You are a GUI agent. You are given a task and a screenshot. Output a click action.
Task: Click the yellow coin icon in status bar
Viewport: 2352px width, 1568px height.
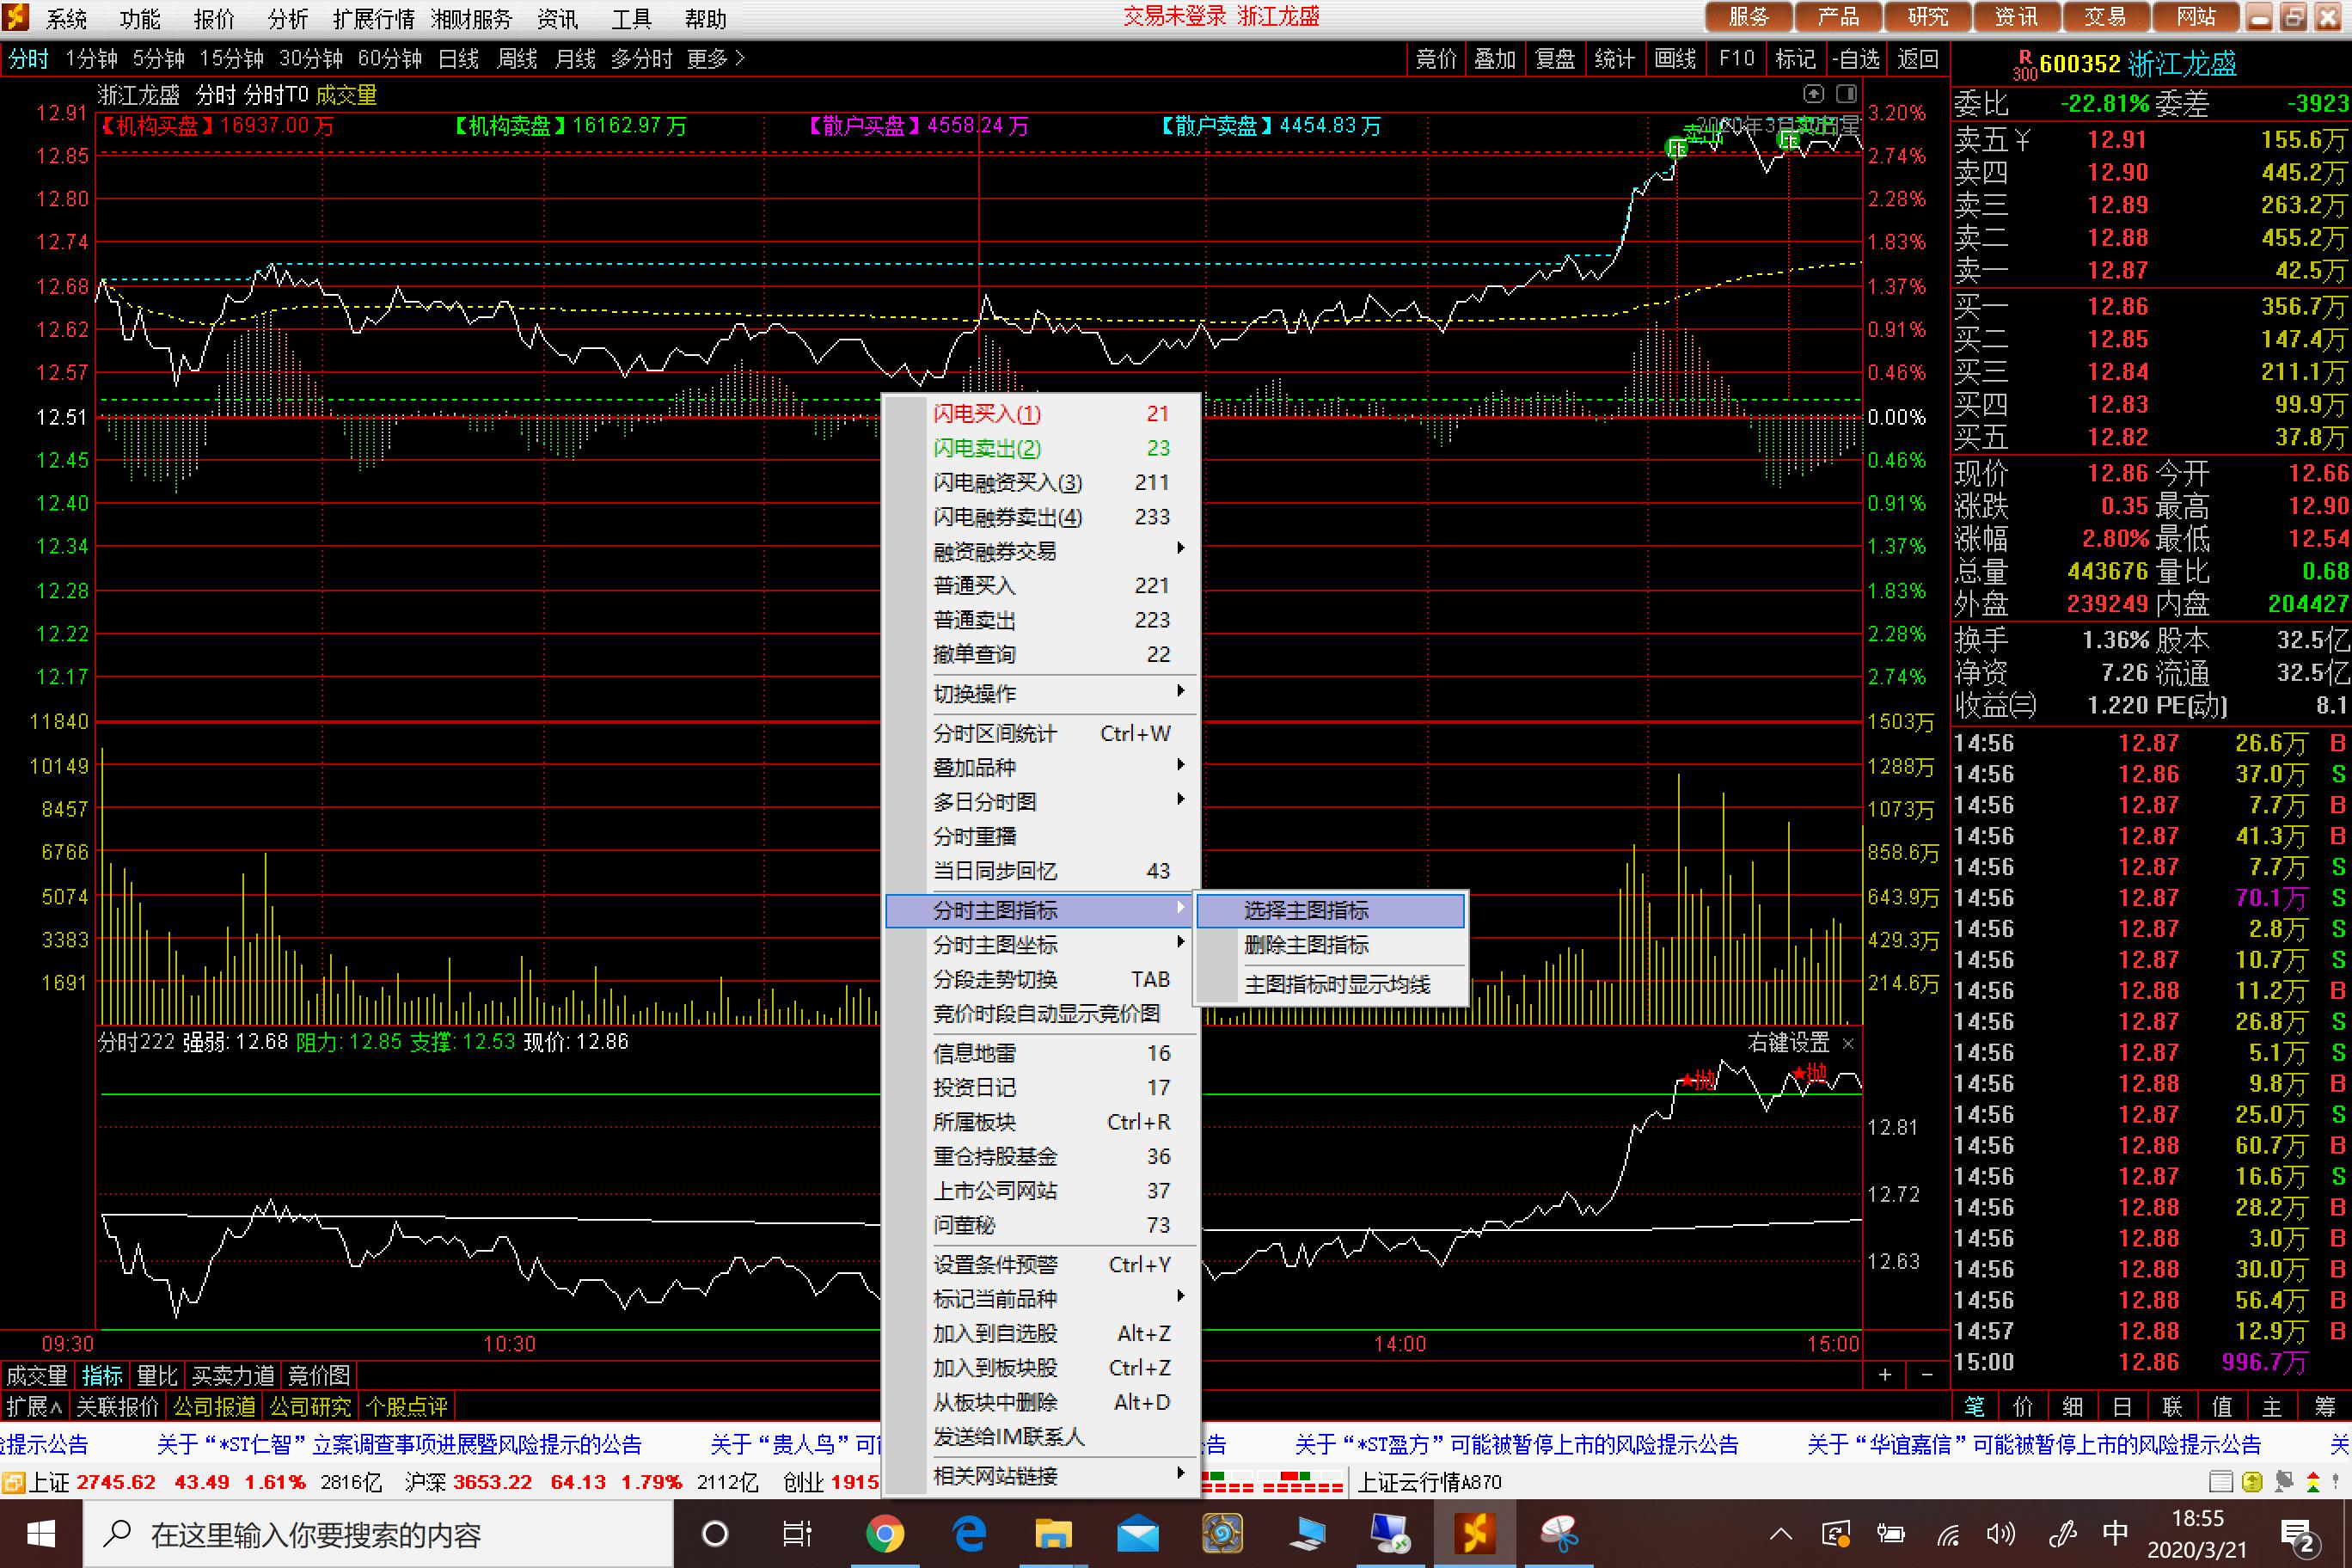click(2252, 1482)
